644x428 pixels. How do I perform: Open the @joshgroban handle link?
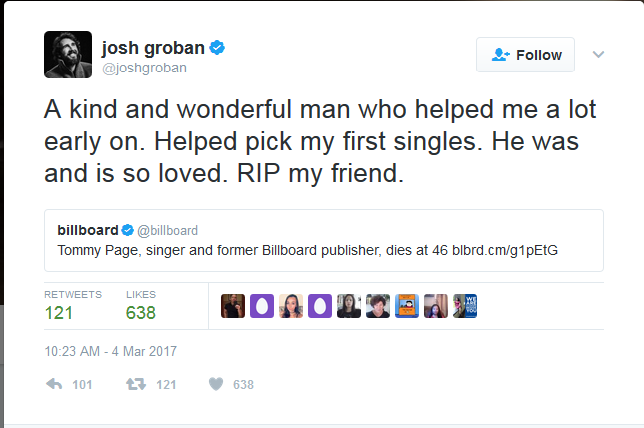coord(144,68)
